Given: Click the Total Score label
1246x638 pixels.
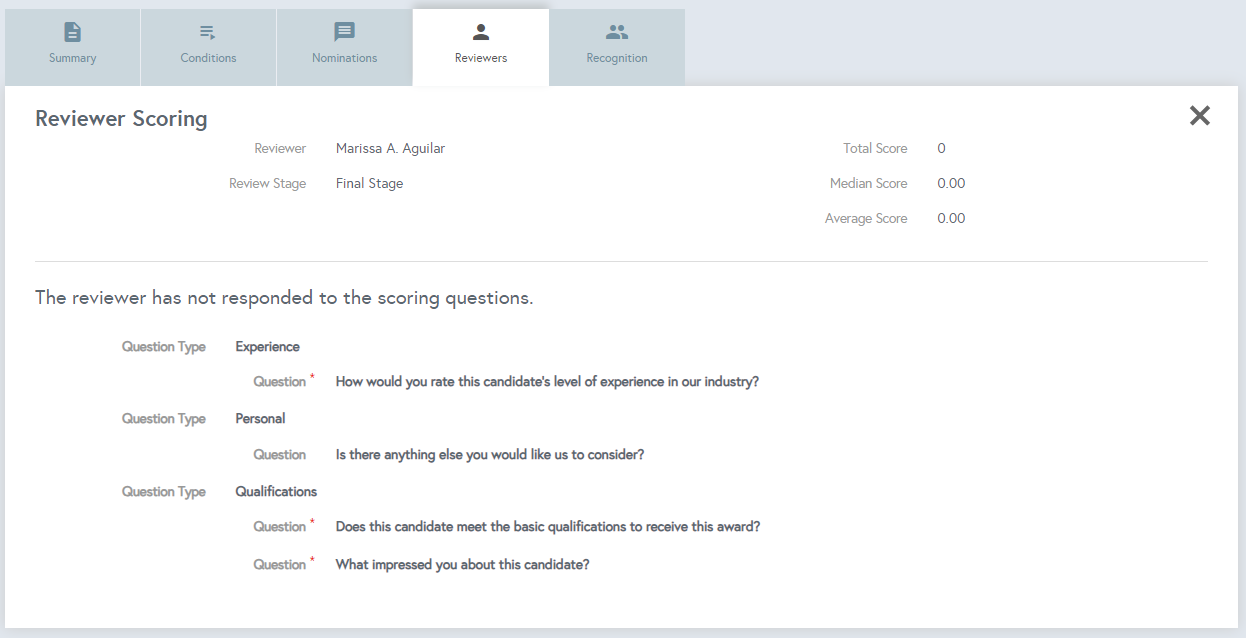Looking at the screenshot, I should (875, 148).
